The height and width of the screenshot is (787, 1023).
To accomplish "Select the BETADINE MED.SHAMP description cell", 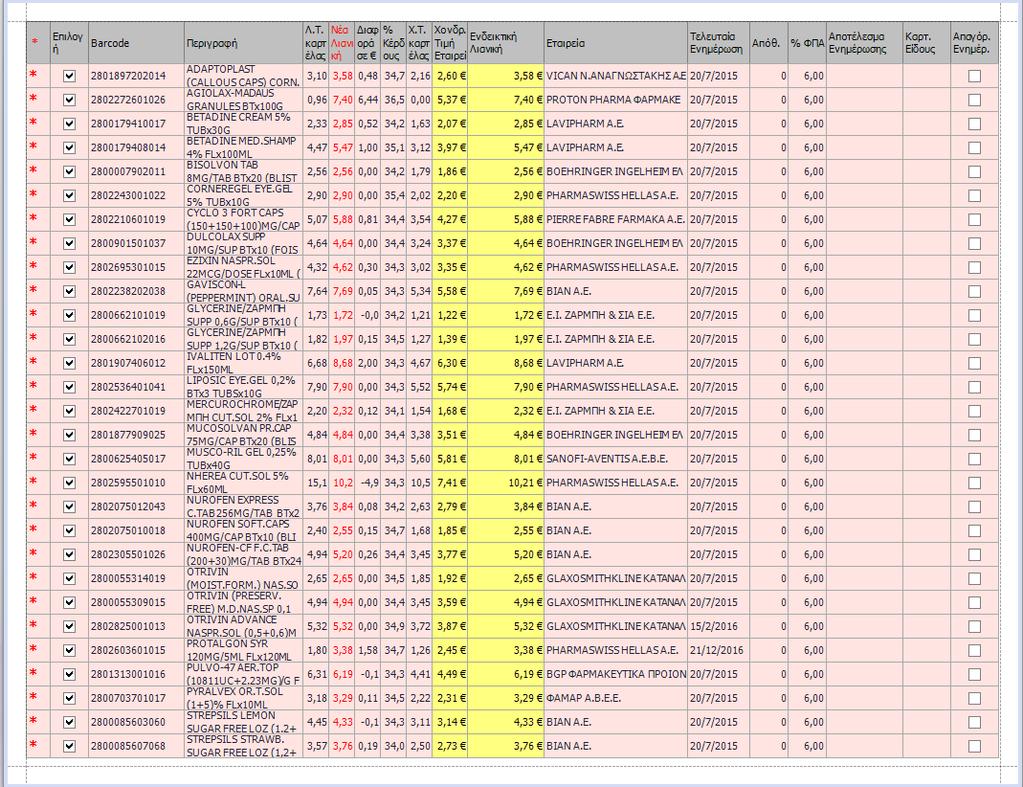I will pos(243,148).
